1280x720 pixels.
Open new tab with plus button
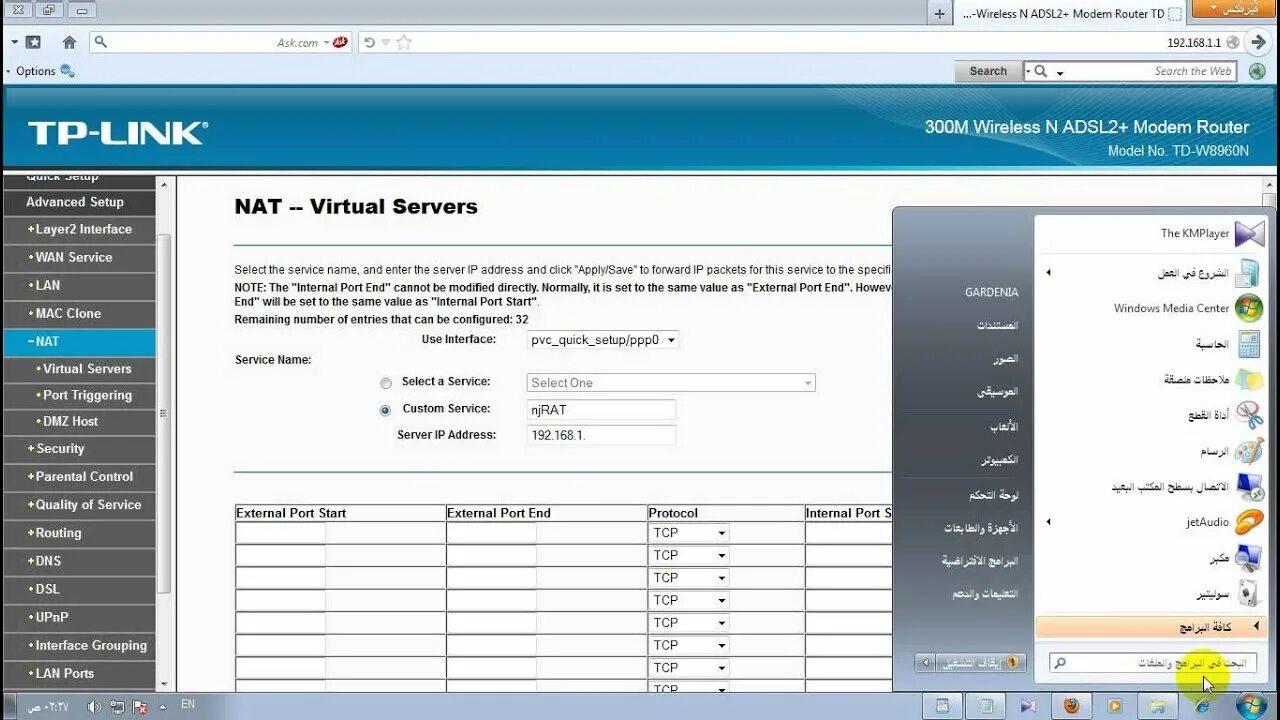pyautogui.click(x=939, y=14)
